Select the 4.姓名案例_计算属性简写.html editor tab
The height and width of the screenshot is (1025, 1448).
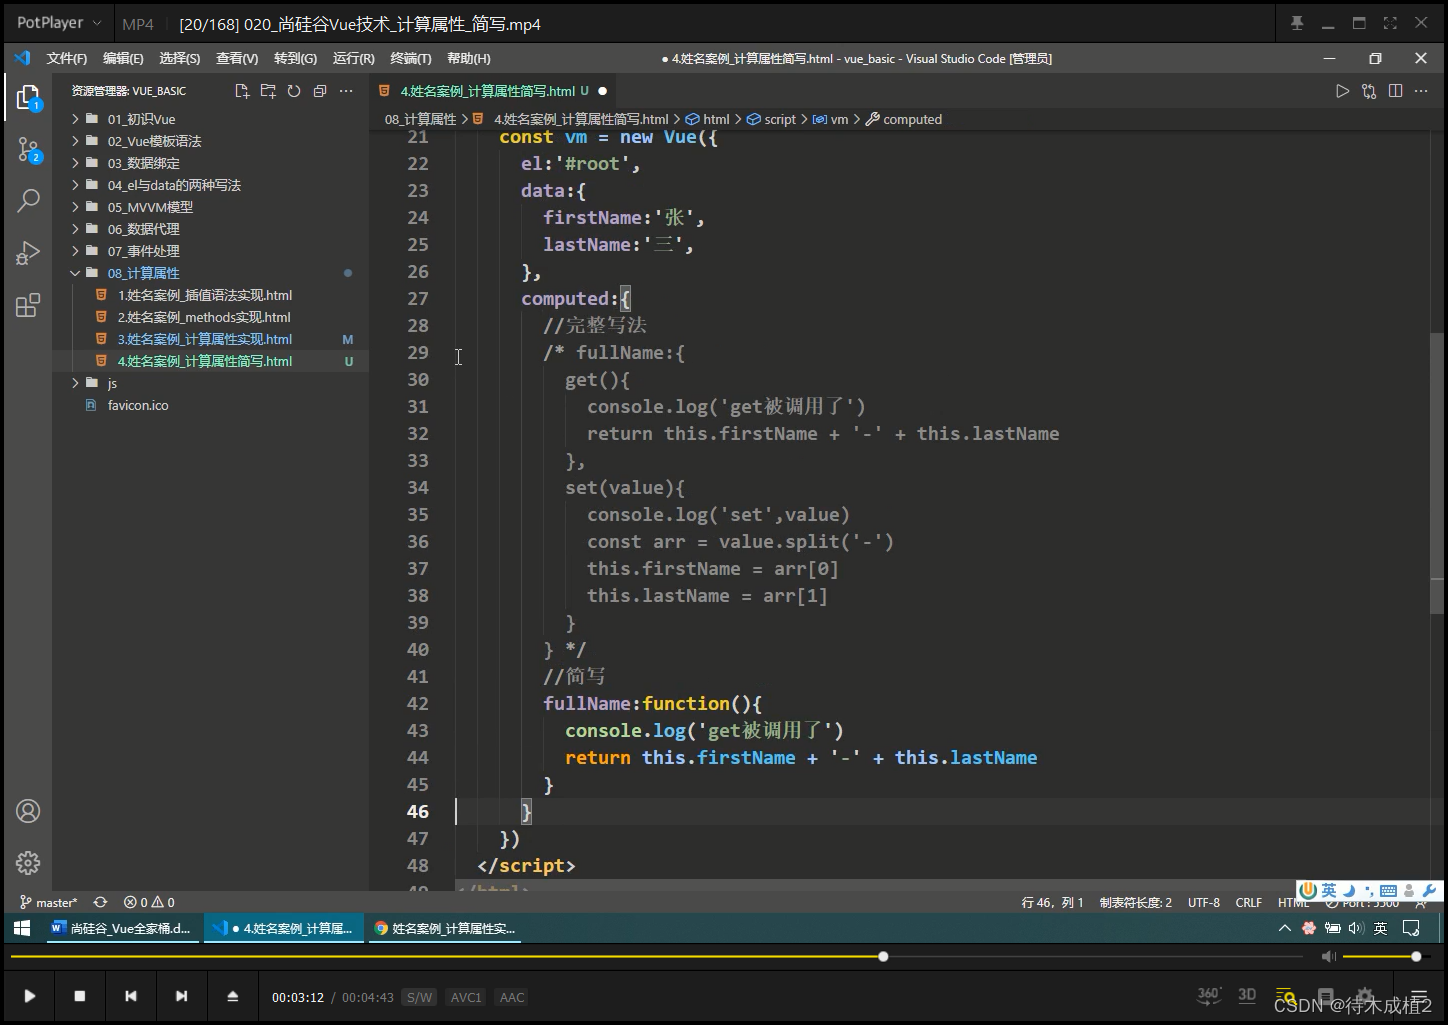[494, 91]
